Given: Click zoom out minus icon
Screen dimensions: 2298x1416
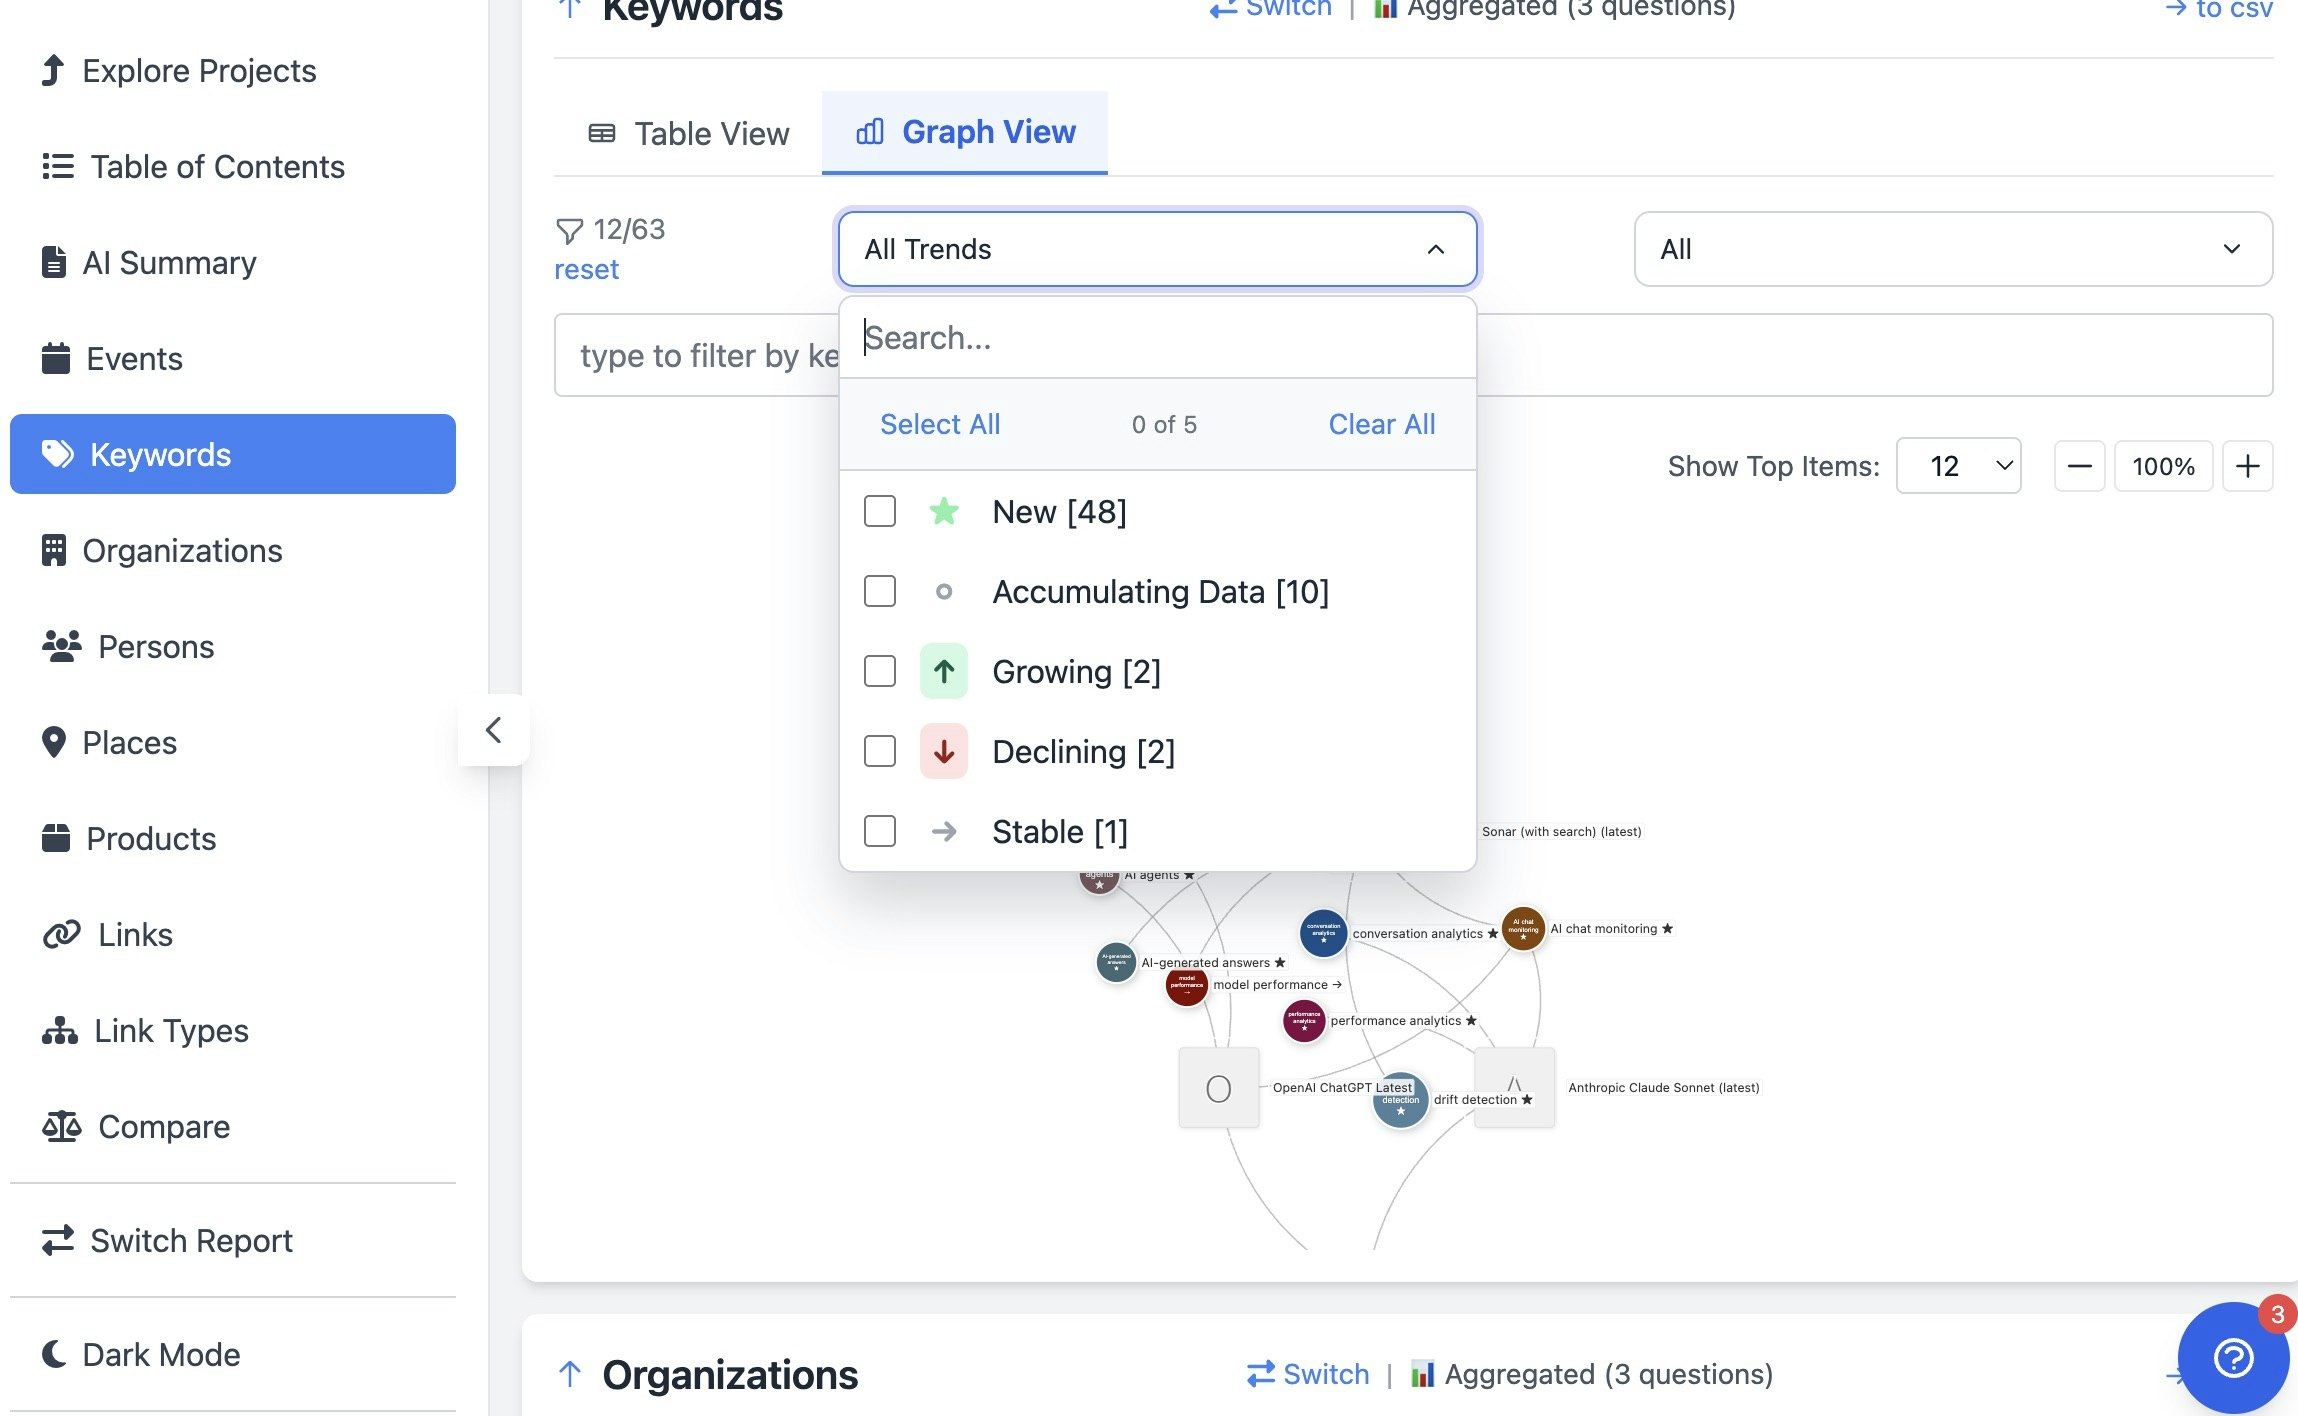Looking at the screenshot, I should tap(2079, 466).
